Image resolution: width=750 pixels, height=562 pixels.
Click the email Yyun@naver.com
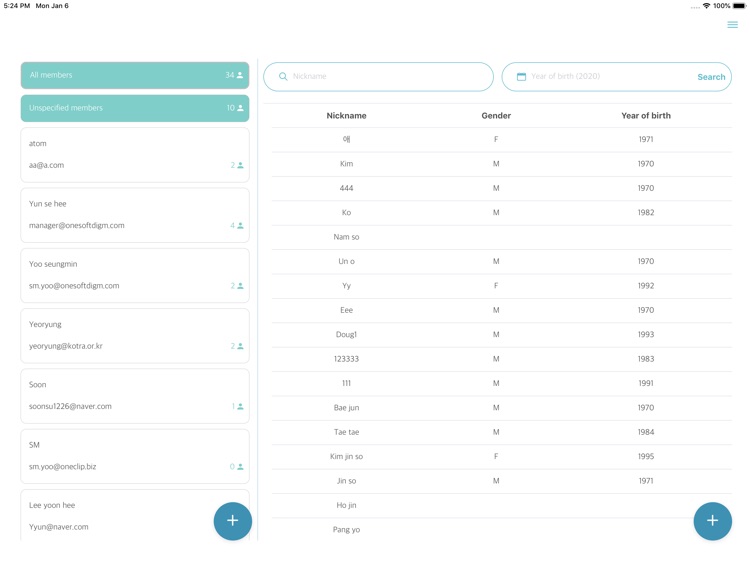click(59, 527)
